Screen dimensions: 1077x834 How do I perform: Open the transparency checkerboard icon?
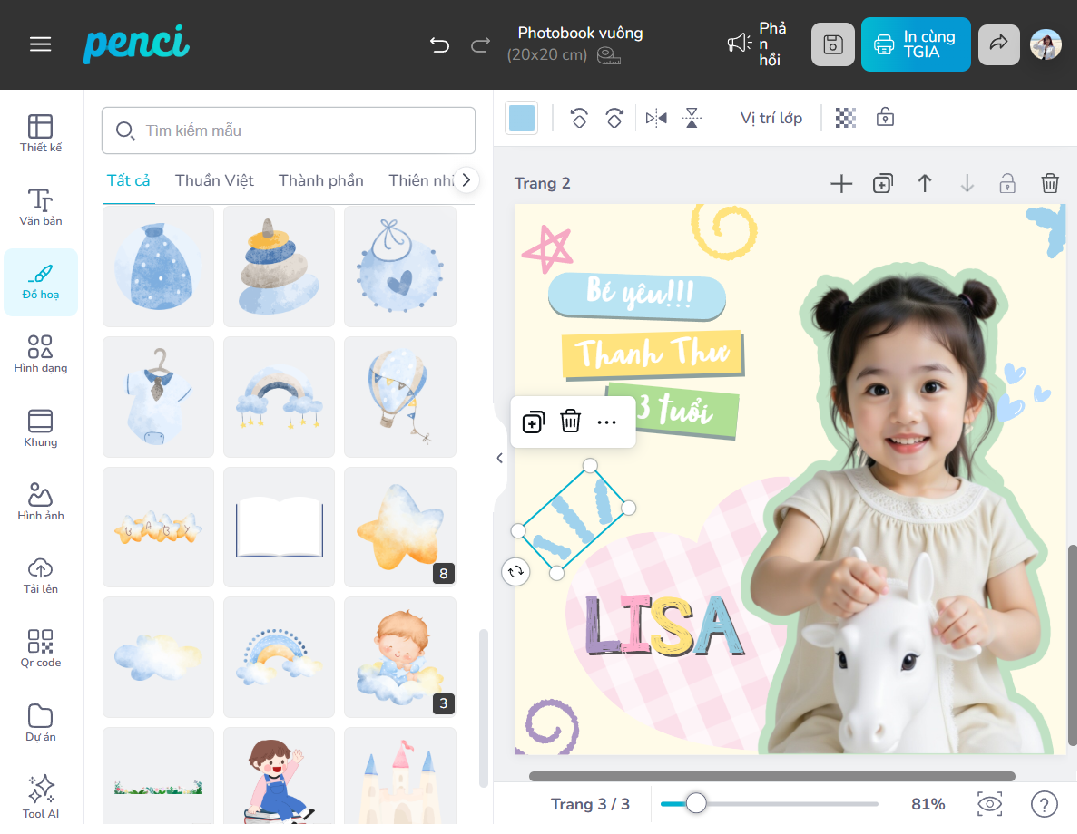[x=846, y=118]
